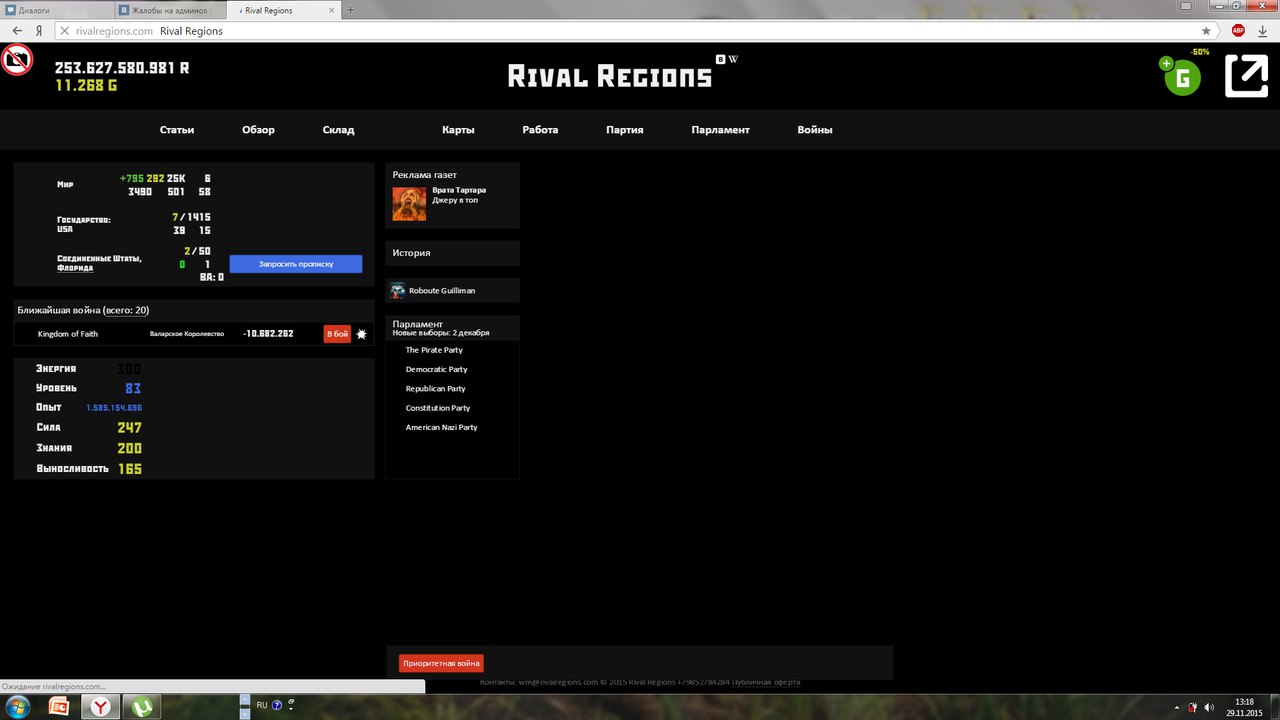Open the Статьи menu
The height and width of the screenshot is (720, 1280).
point(177,130)
